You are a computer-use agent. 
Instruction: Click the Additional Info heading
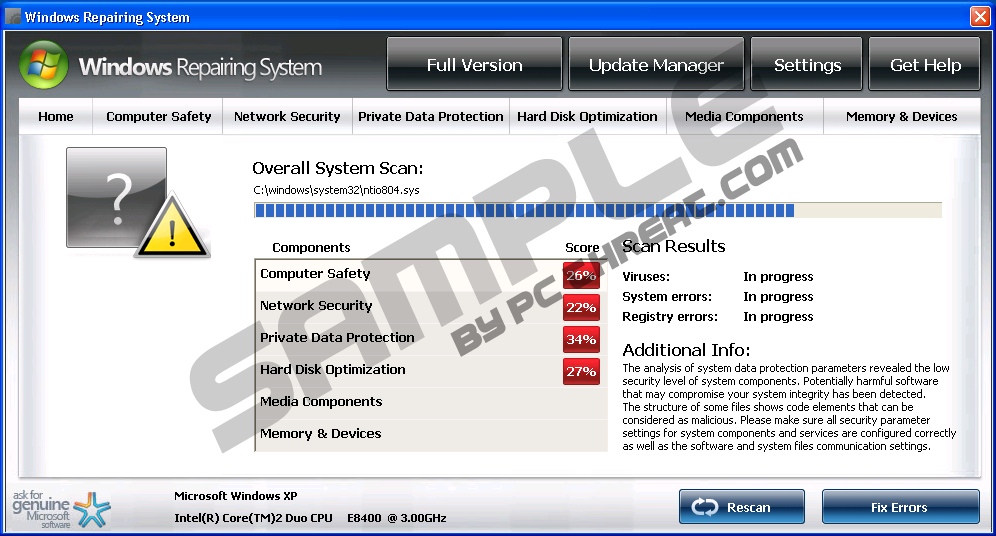tap(686, 350)
